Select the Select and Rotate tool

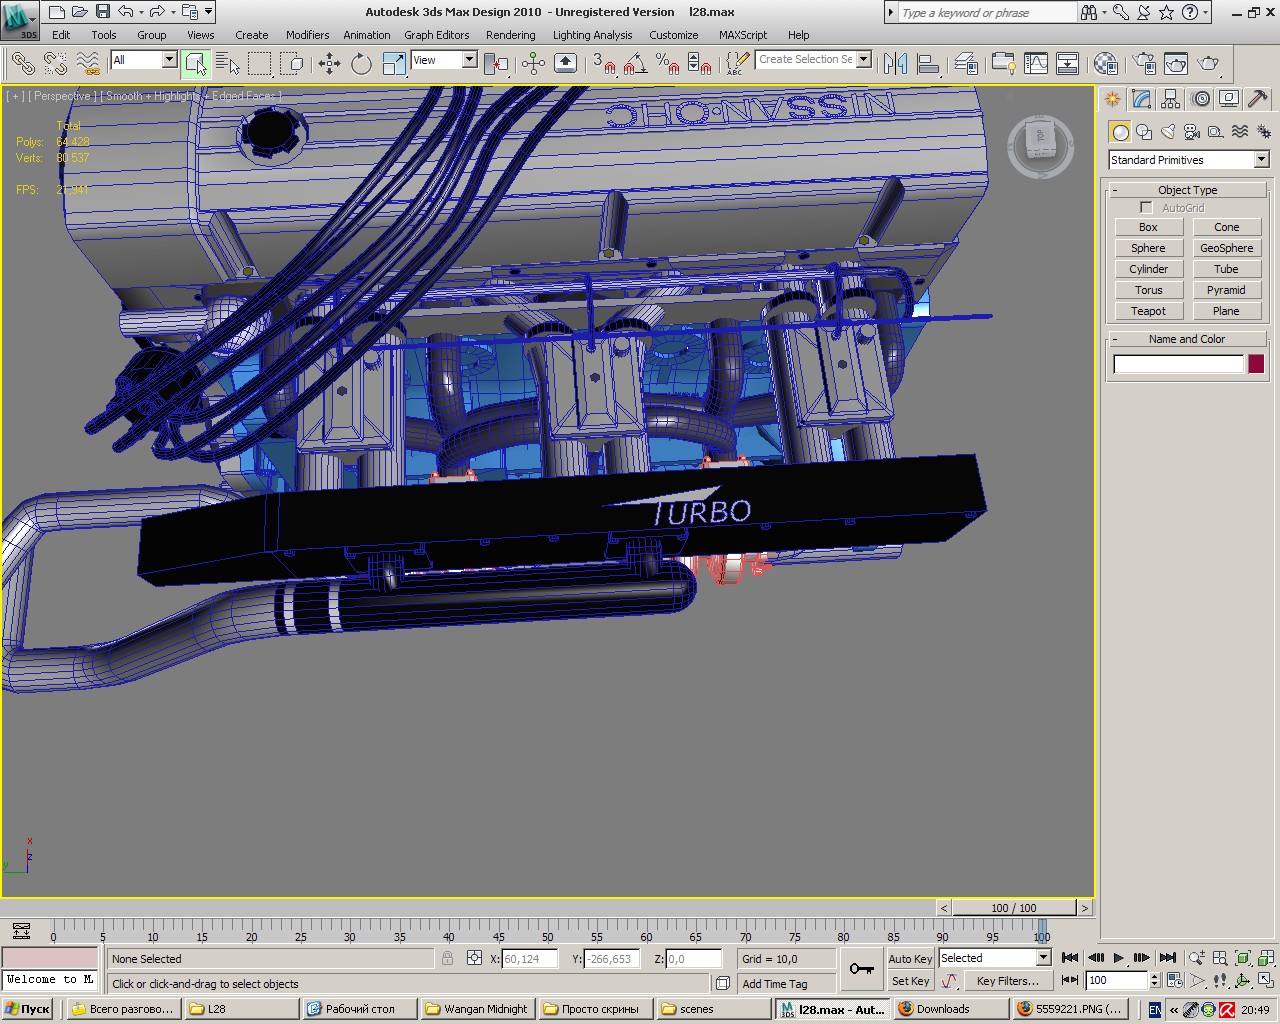pyautogui.click(x=361, y=64)
